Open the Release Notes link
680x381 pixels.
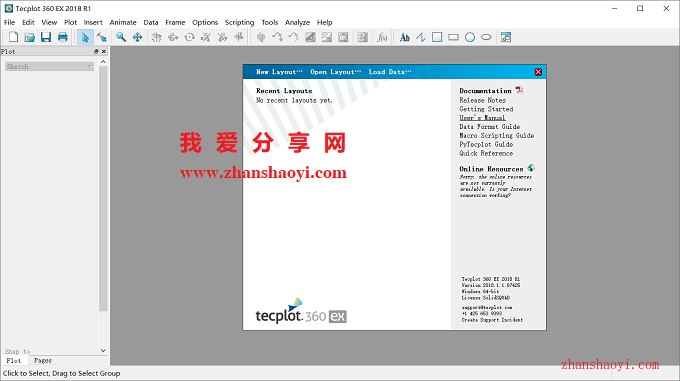tap(482, 100)
